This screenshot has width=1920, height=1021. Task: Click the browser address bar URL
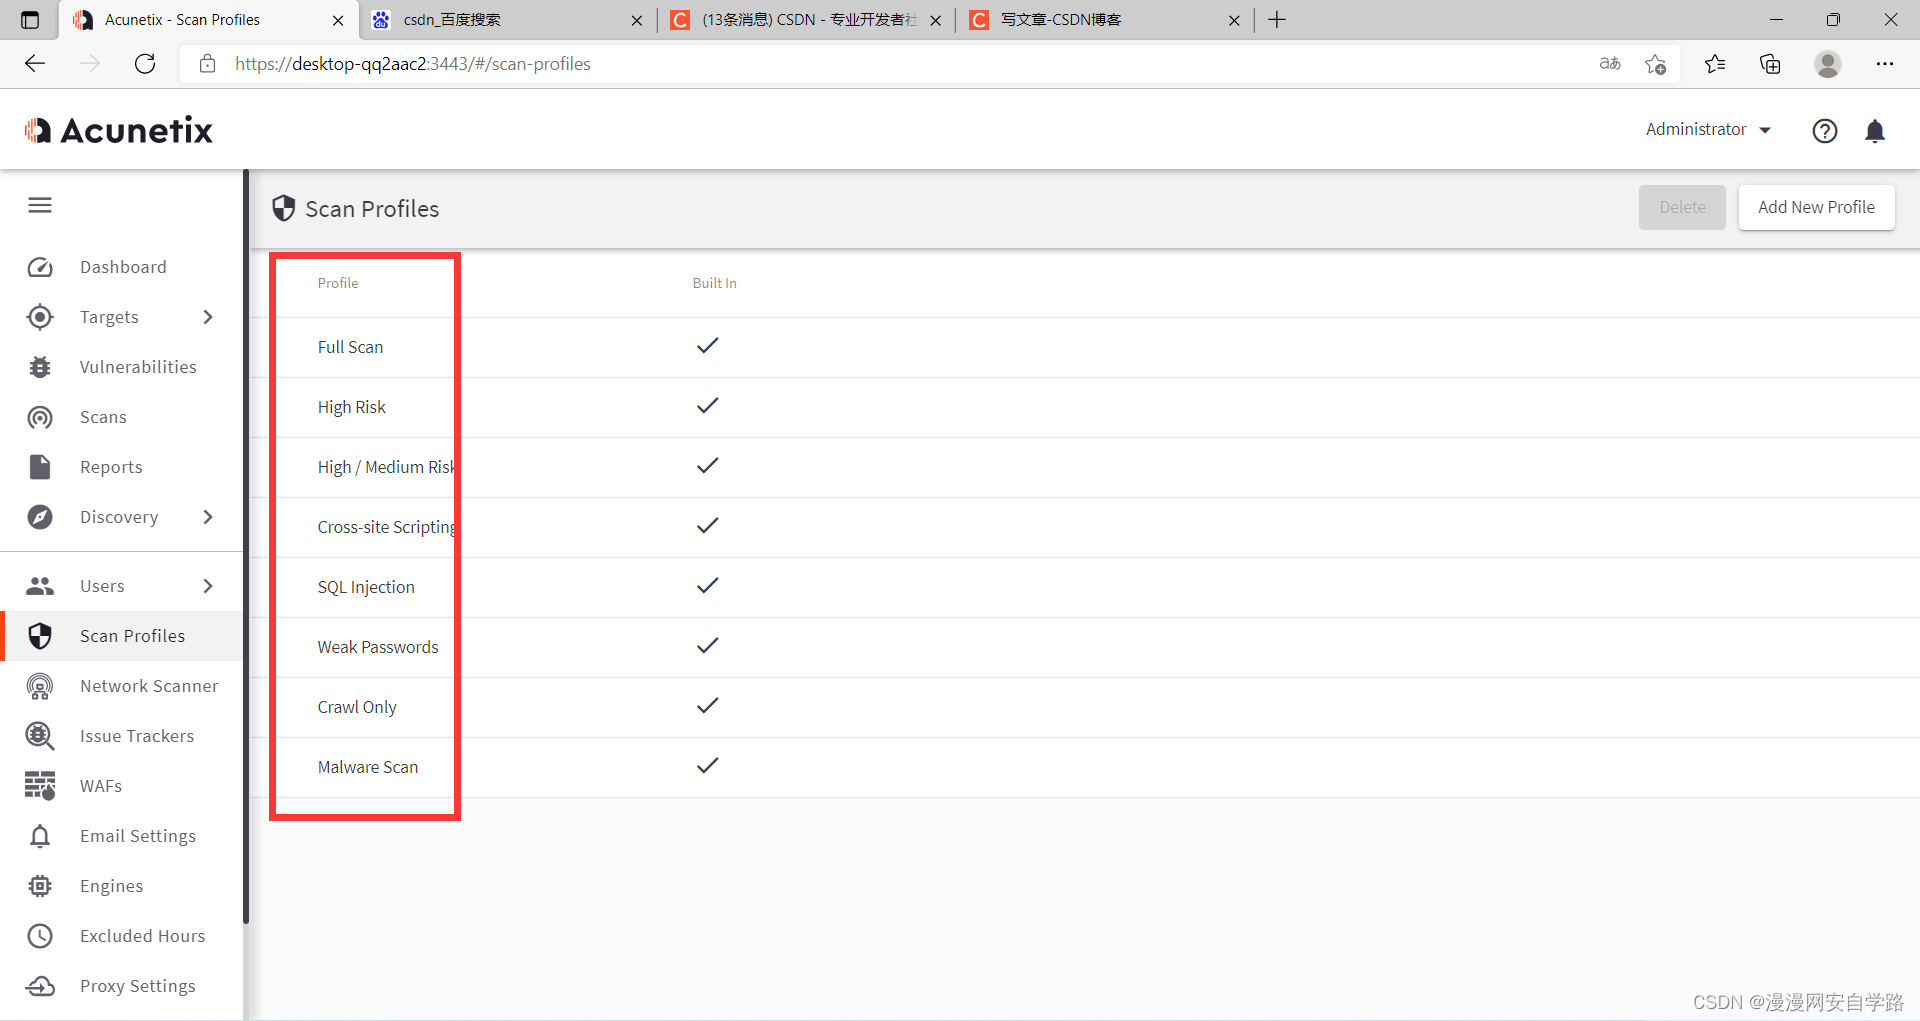(413, 64)
